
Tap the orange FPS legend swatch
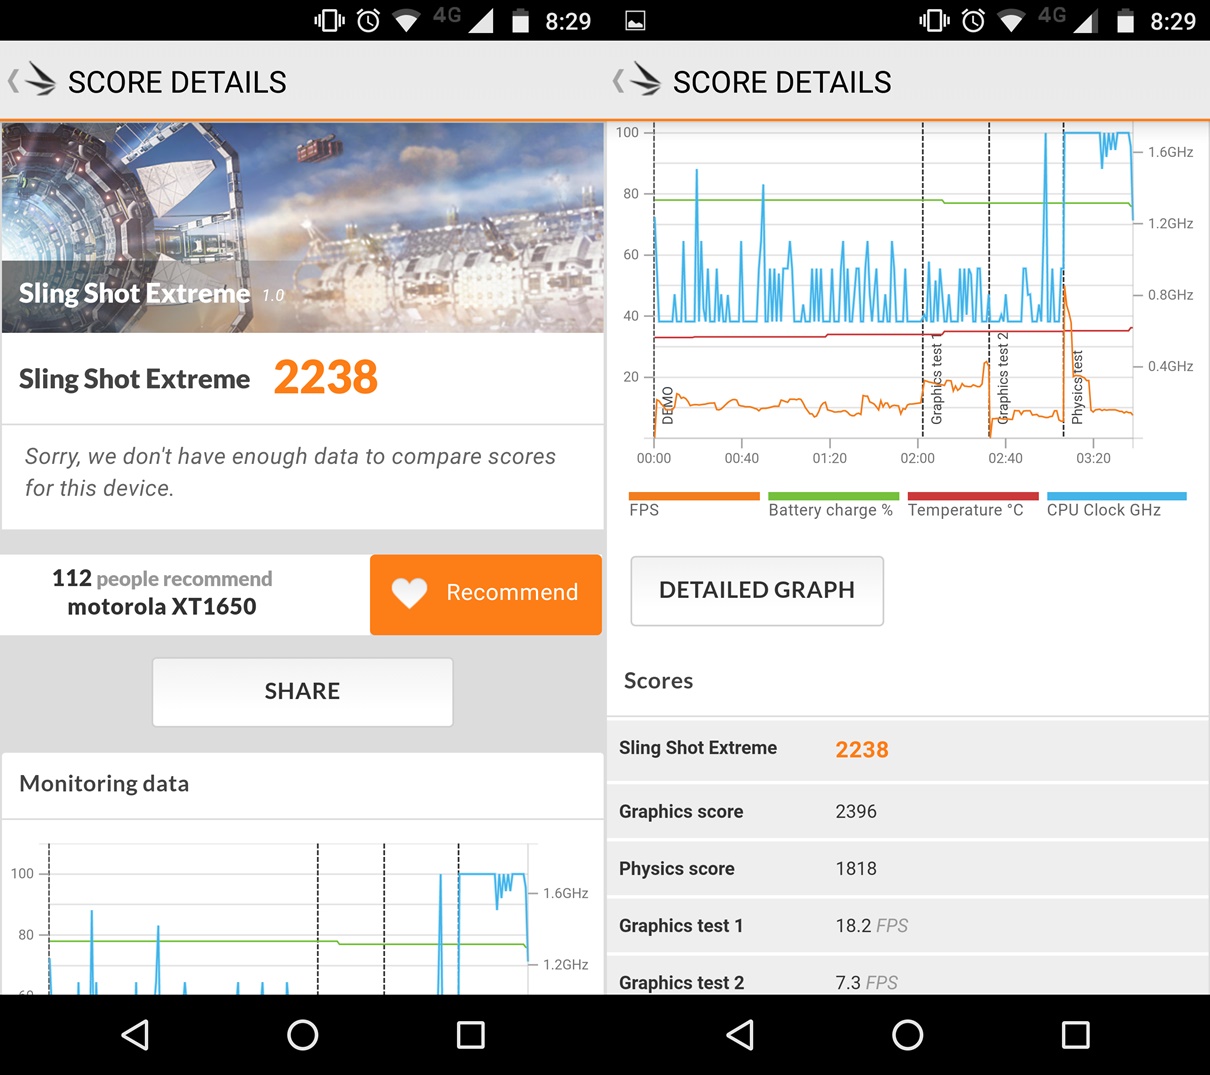click(694, 496)
